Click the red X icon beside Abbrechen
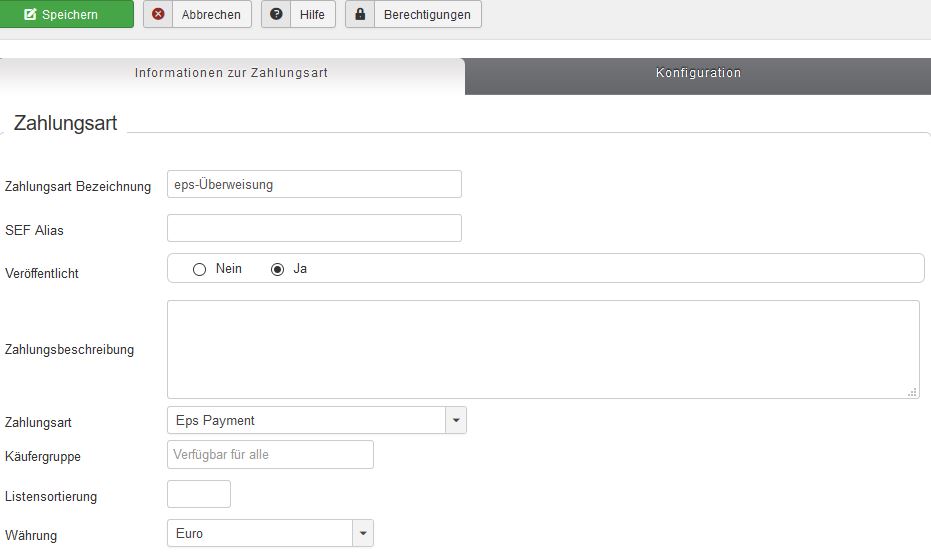This screenshot has height=553, width=931. pos(158,14)
